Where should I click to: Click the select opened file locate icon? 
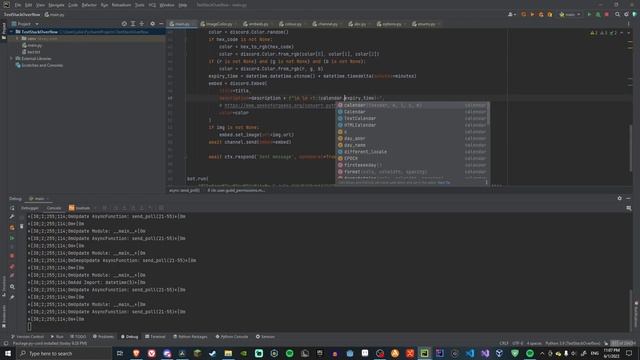coord(124,24)
